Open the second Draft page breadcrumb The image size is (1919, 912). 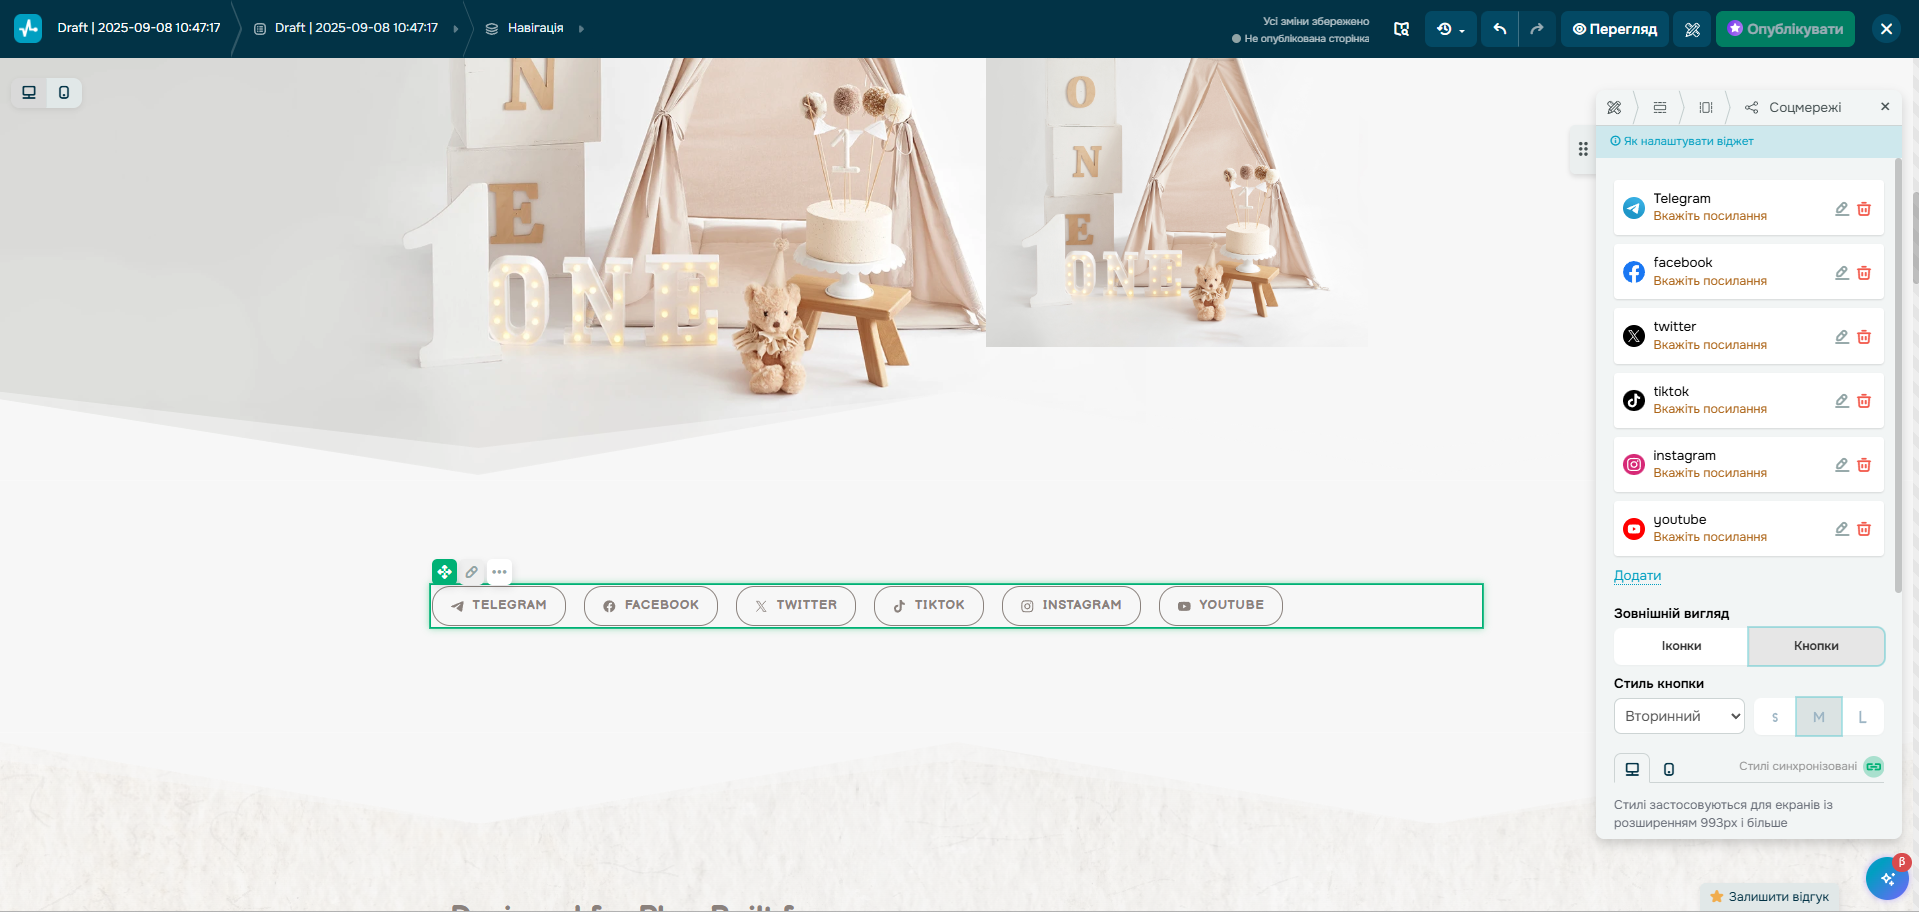click(346, 28)
